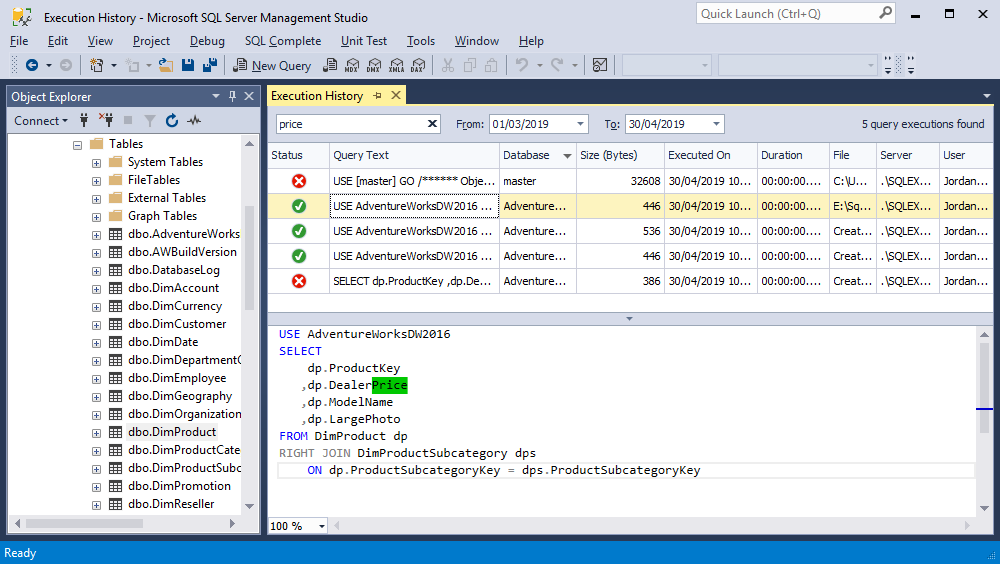
Task: Select the Execution History tab
Action: [317, 96]
